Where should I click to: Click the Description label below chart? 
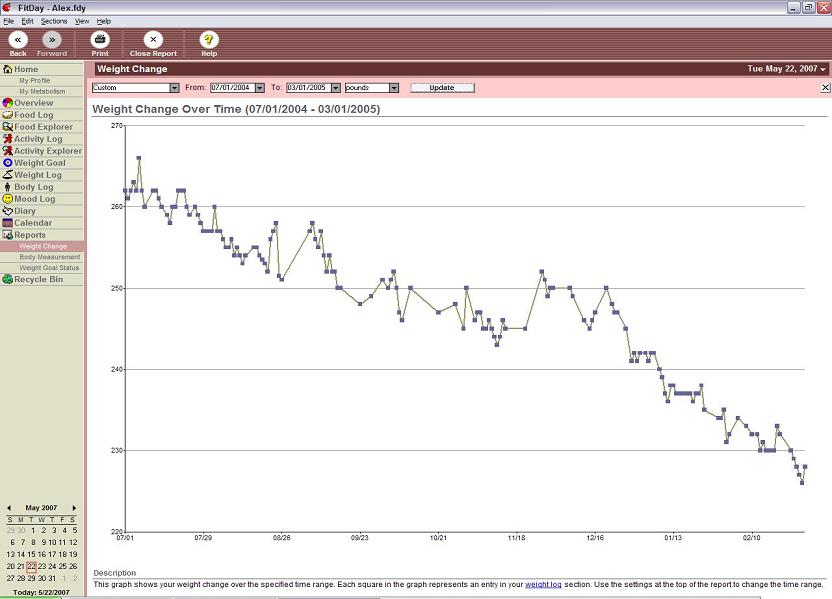[115, 573]
